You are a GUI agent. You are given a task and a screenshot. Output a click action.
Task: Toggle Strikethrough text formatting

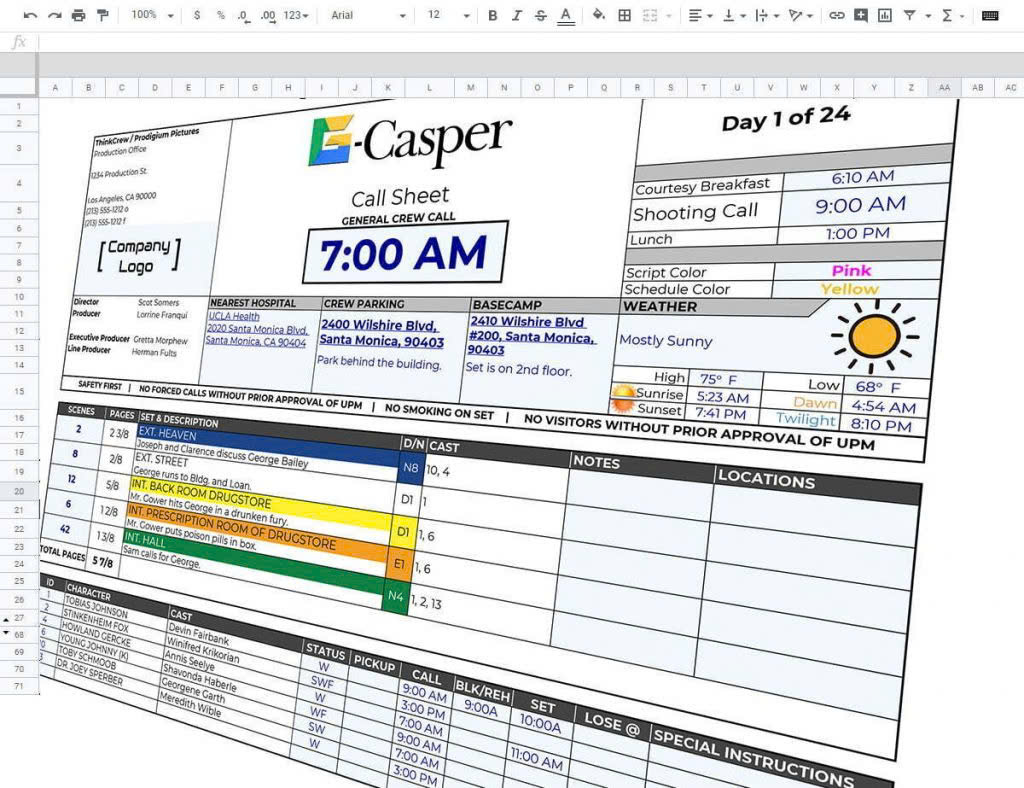(541, 16)
